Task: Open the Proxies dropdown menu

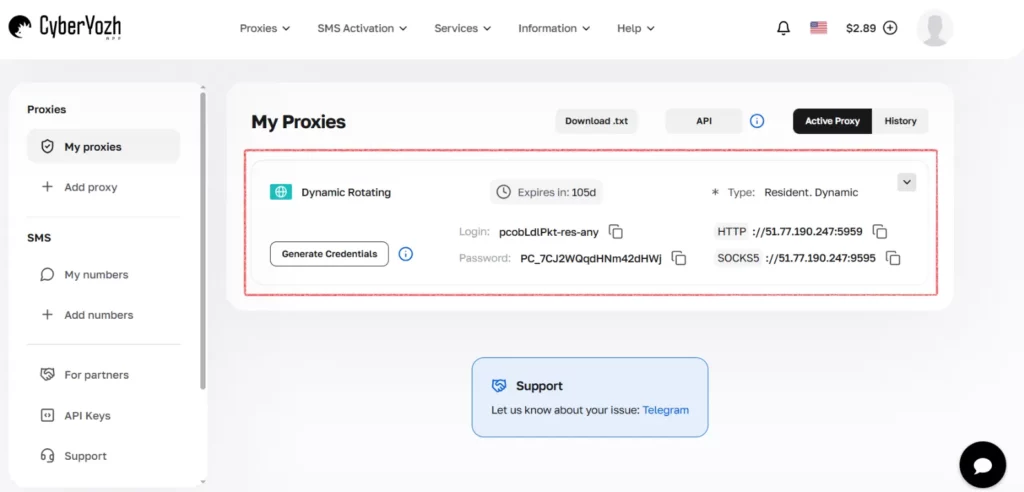Action: tap(264, 28)
